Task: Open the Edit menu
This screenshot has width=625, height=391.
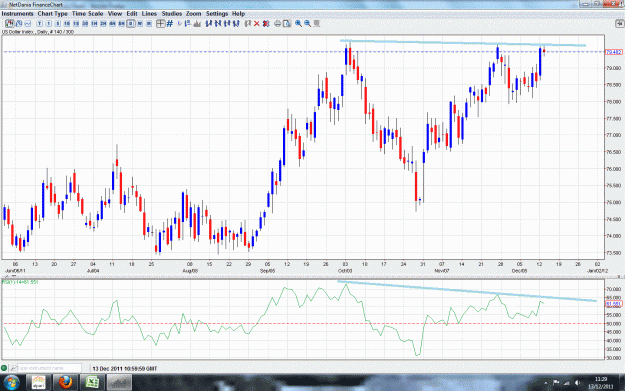Action: pos(132,14)
